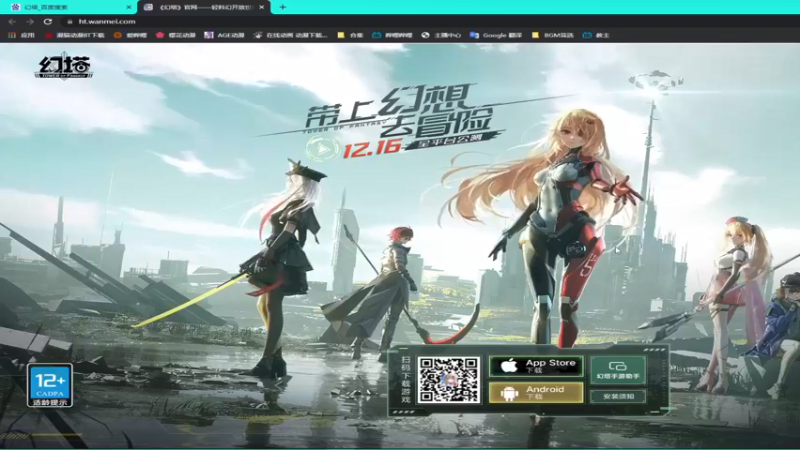Viewport: 800px width, 450px height.
Task: Click the QR code for game download
Action: 449,380
